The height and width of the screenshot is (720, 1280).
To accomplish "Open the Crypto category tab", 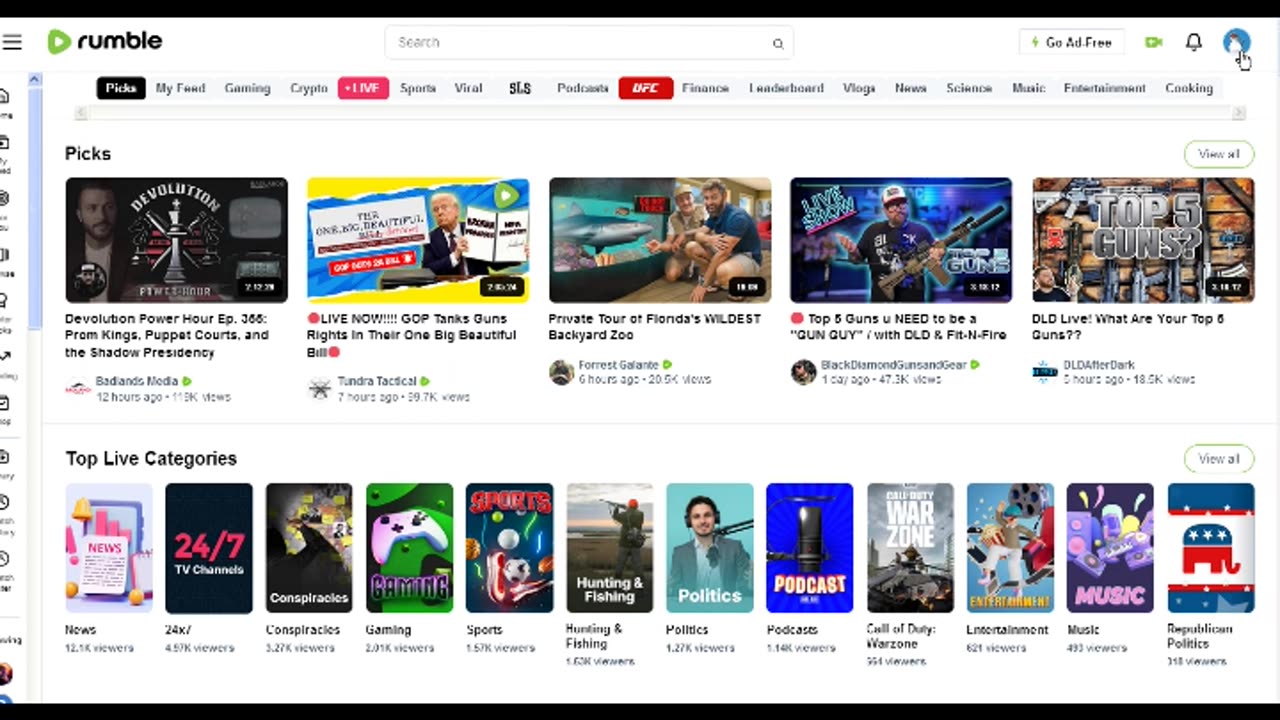I will tap(309, 88).
